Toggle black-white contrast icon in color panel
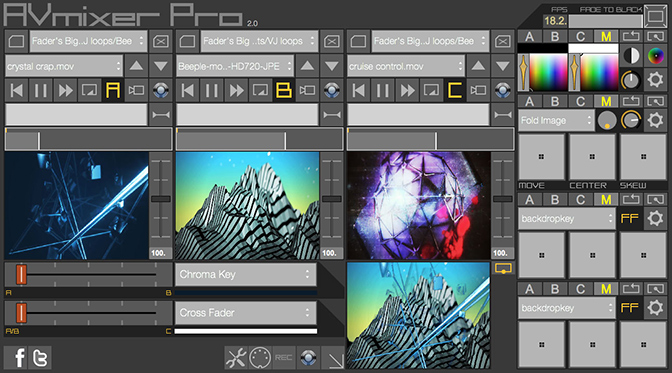The height and width of the screenshot is (373, 672). click(x=631, y=55)
